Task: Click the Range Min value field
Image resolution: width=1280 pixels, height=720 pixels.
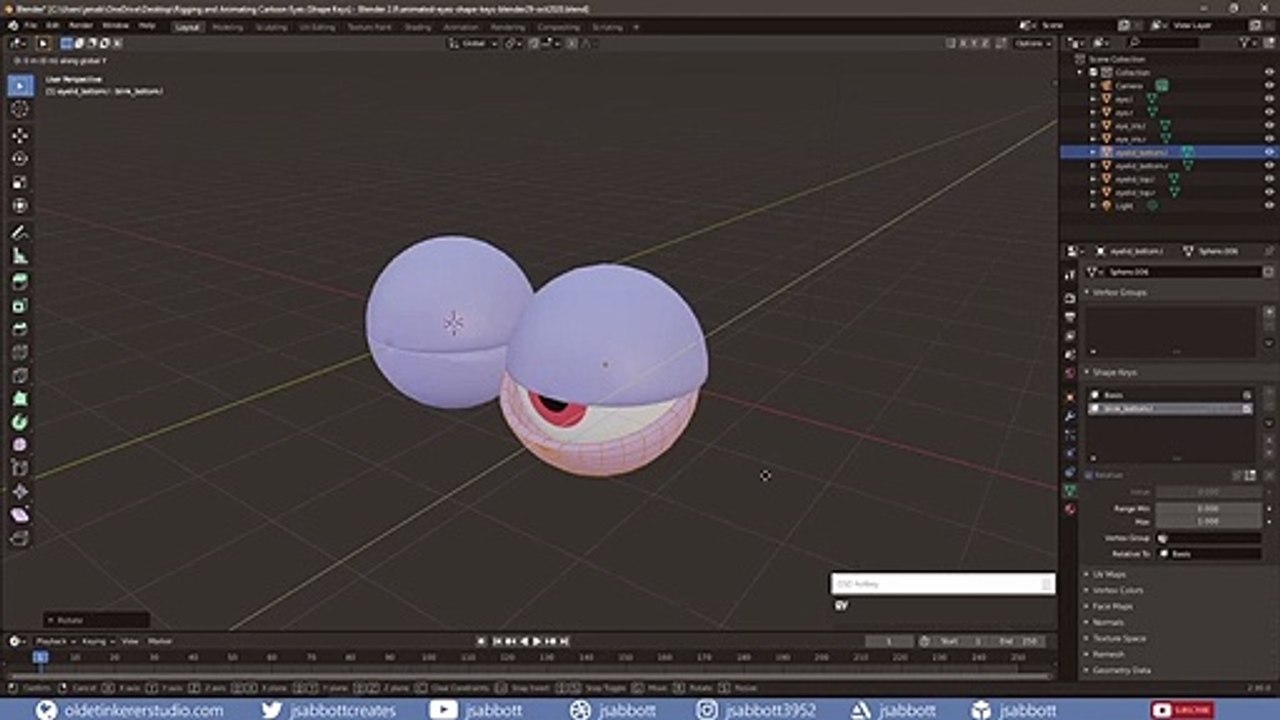Action: tap(1208, 508)
